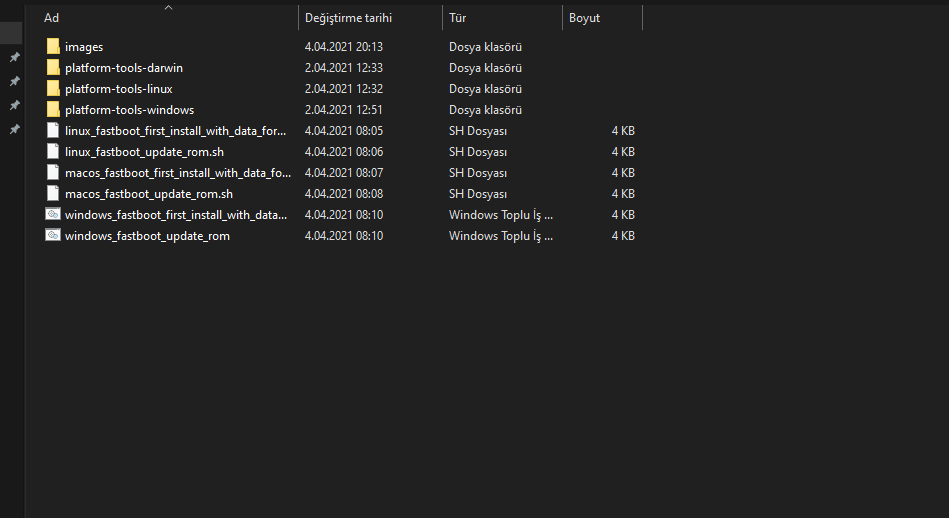Sort files by the Ad column header

pos(51,18)
